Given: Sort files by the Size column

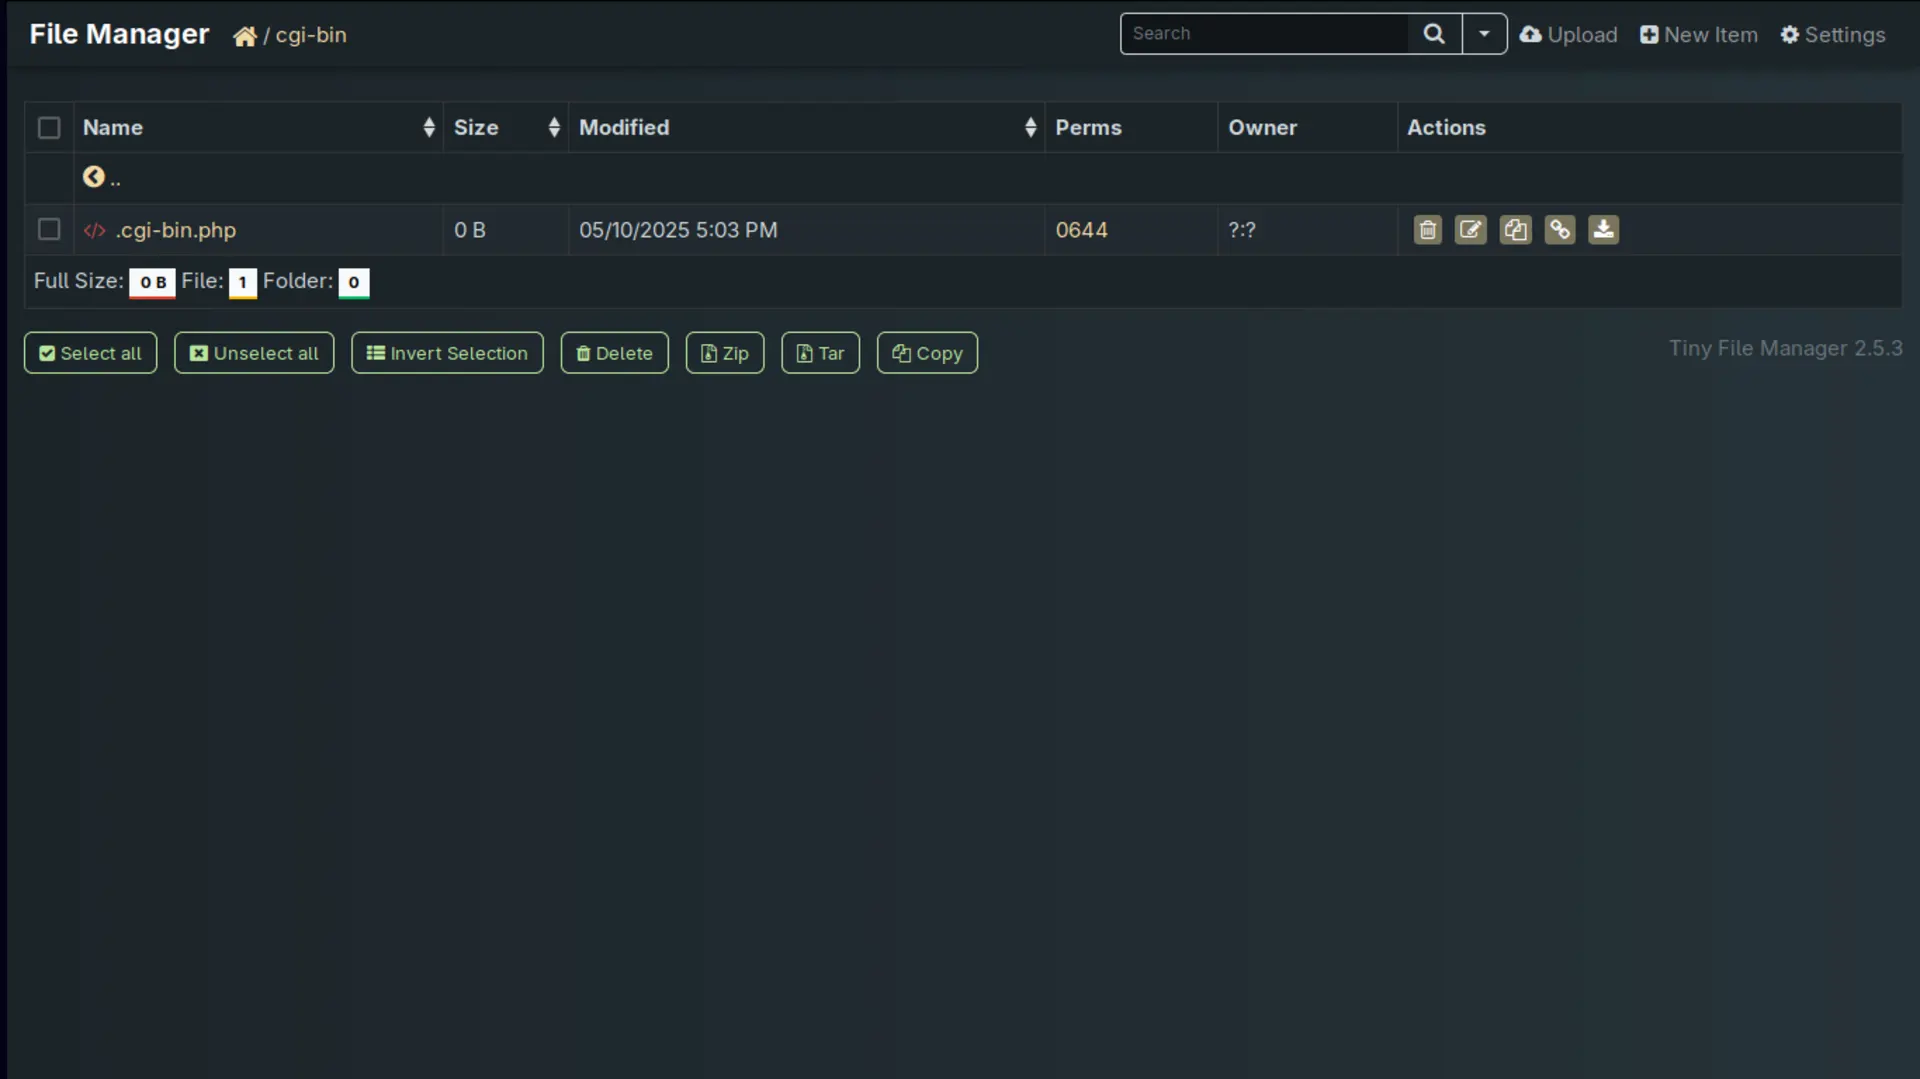Looking at the screenshot, I should [x=506, y=128].
